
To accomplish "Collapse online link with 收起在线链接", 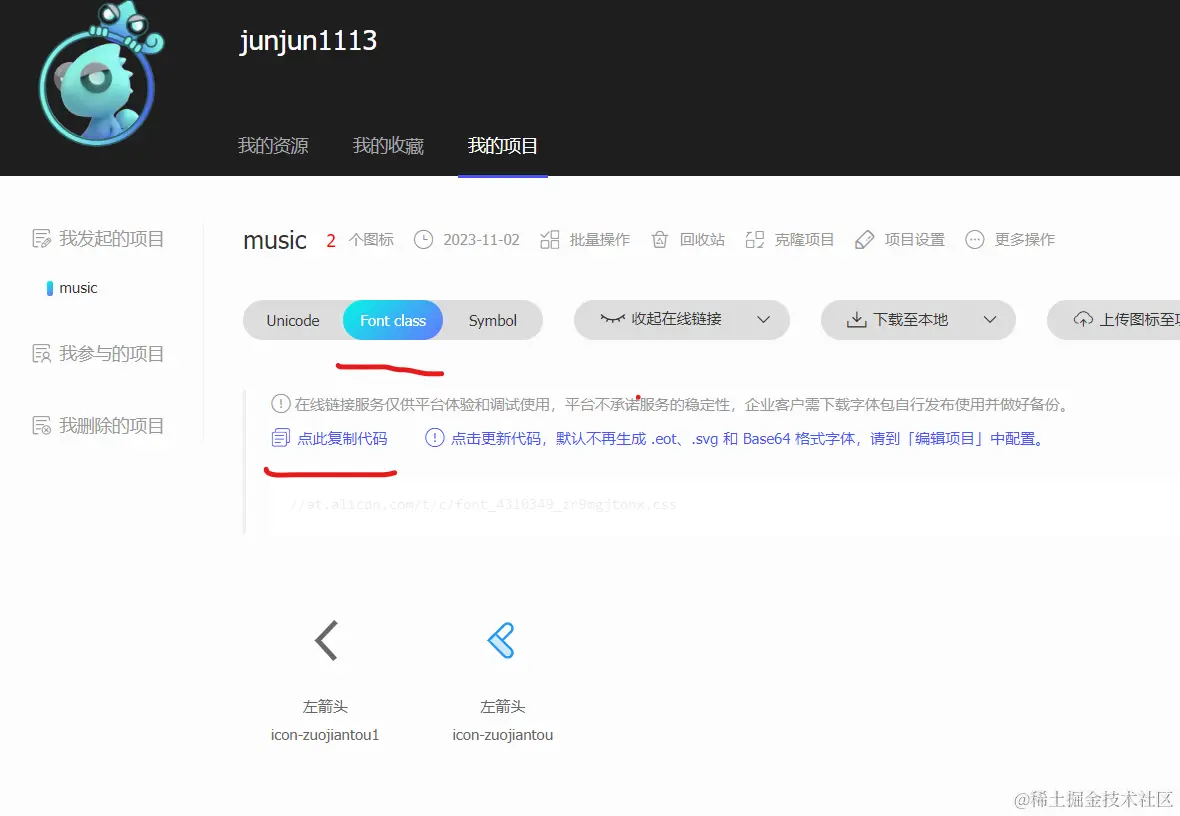I will pyautogui.click(x=676, y=319).
